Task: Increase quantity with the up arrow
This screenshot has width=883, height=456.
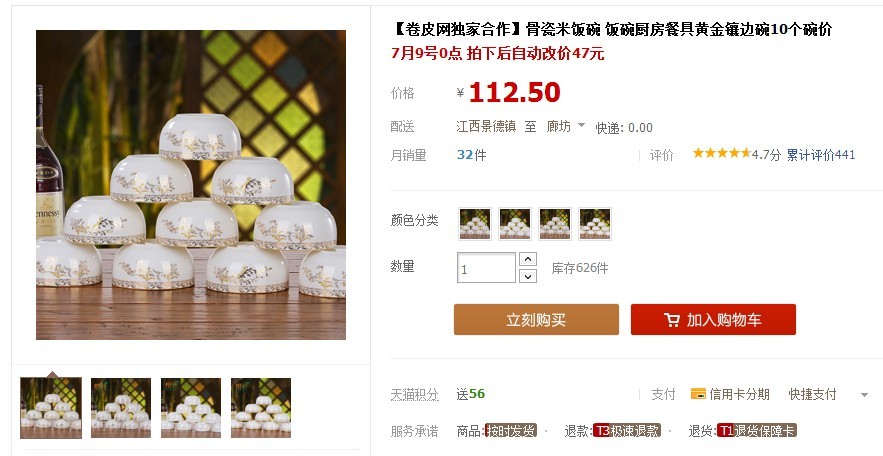Action: click(528, 259)
